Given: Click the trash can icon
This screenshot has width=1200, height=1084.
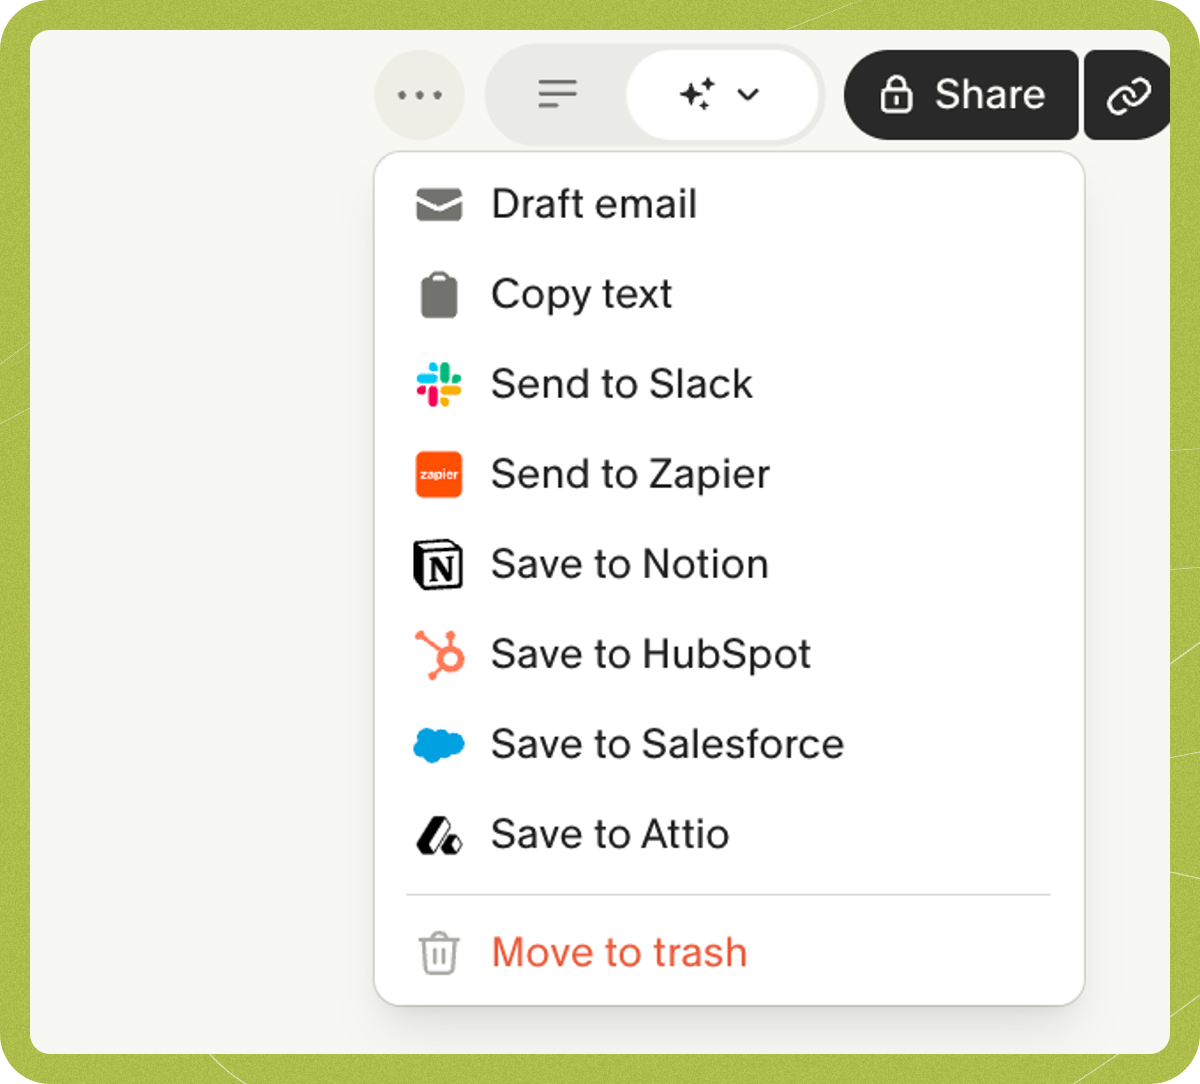Looking at the screenshot, I should click(439, 952).
